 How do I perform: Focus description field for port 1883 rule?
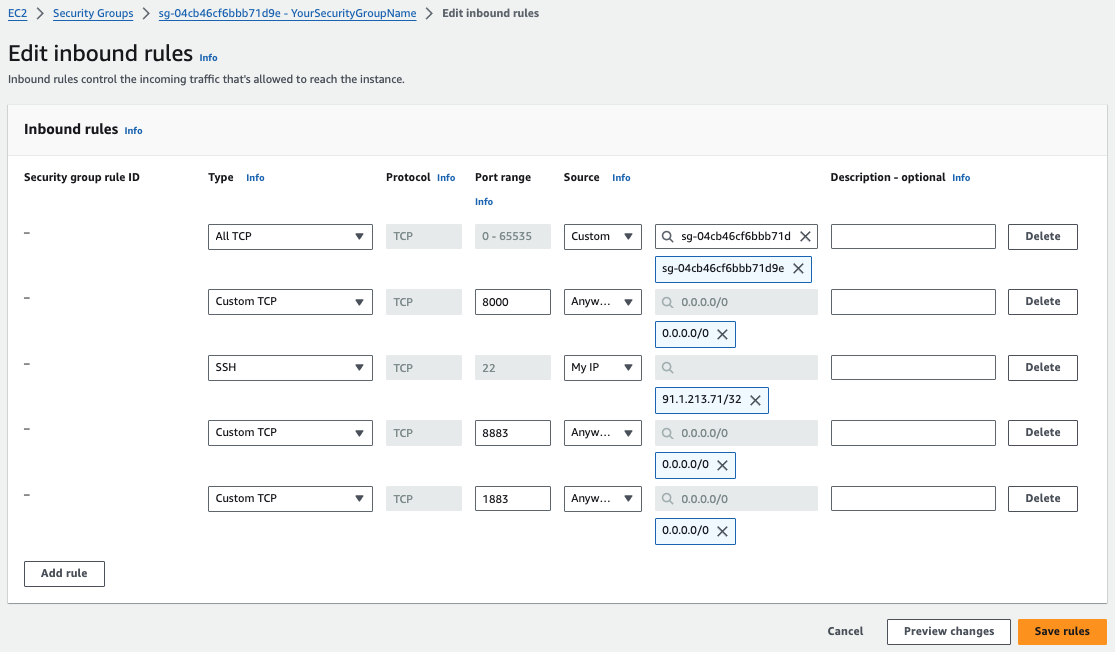coord(913,498)
